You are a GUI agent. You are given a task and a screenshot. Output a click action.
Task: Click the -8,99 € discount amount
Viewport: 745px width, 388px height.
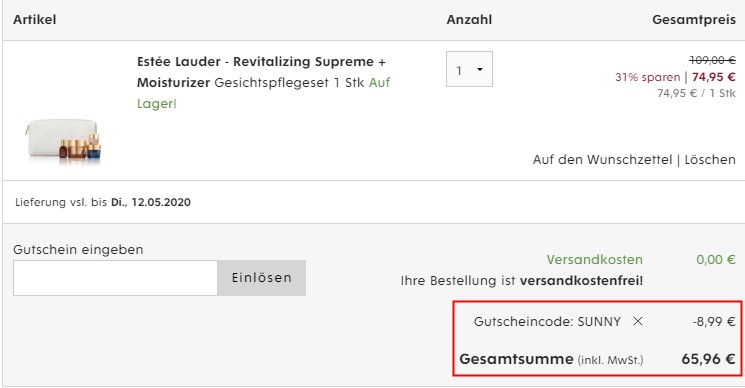714,322
